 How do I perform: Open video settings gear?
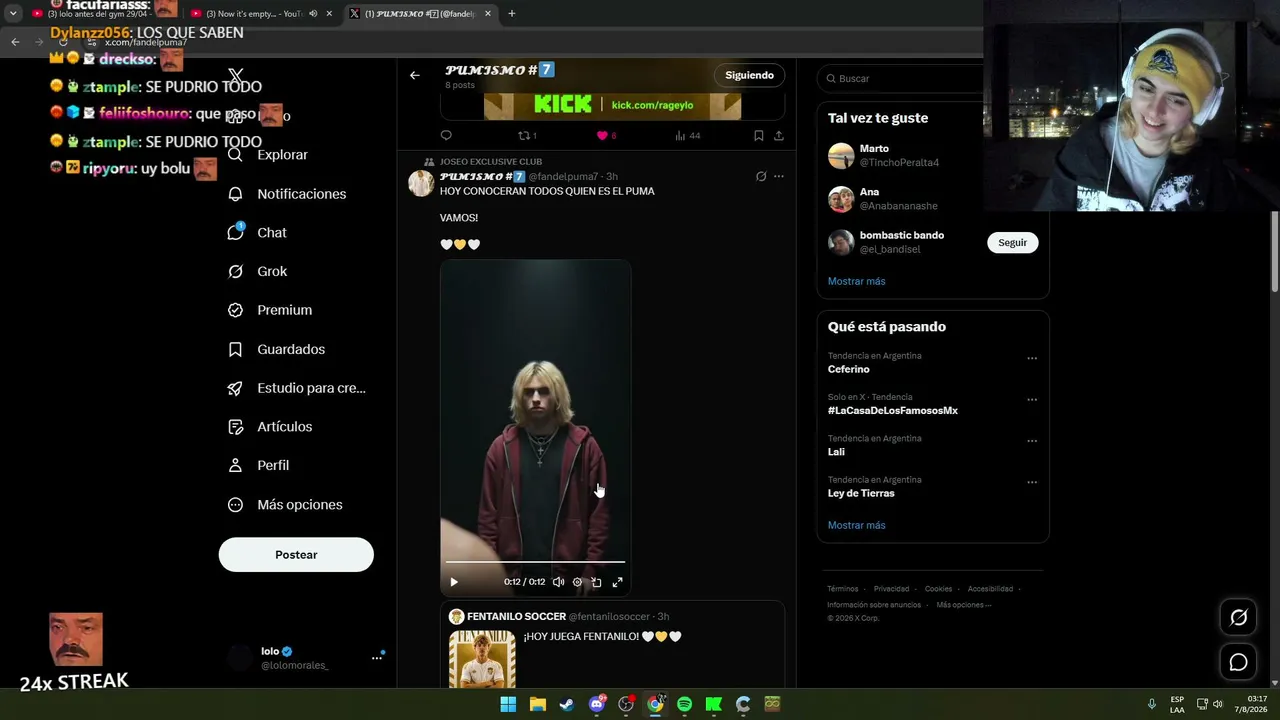(577, 582)
